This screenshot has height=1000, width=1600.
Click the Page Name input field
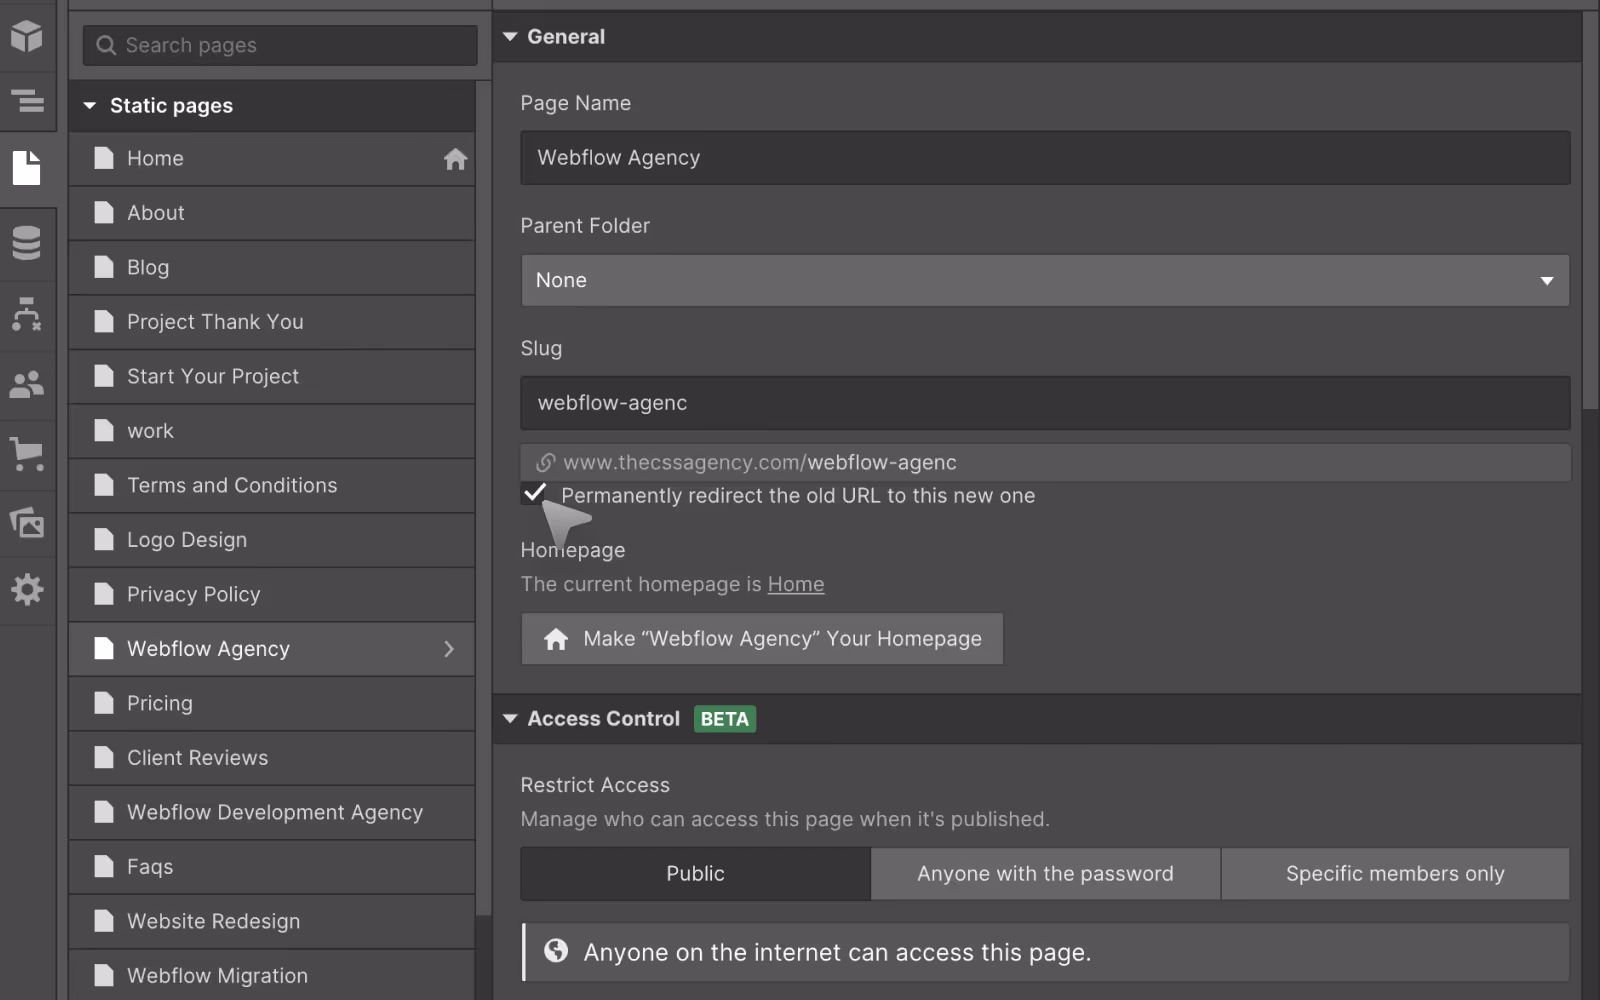click(x=1045, y=158)
